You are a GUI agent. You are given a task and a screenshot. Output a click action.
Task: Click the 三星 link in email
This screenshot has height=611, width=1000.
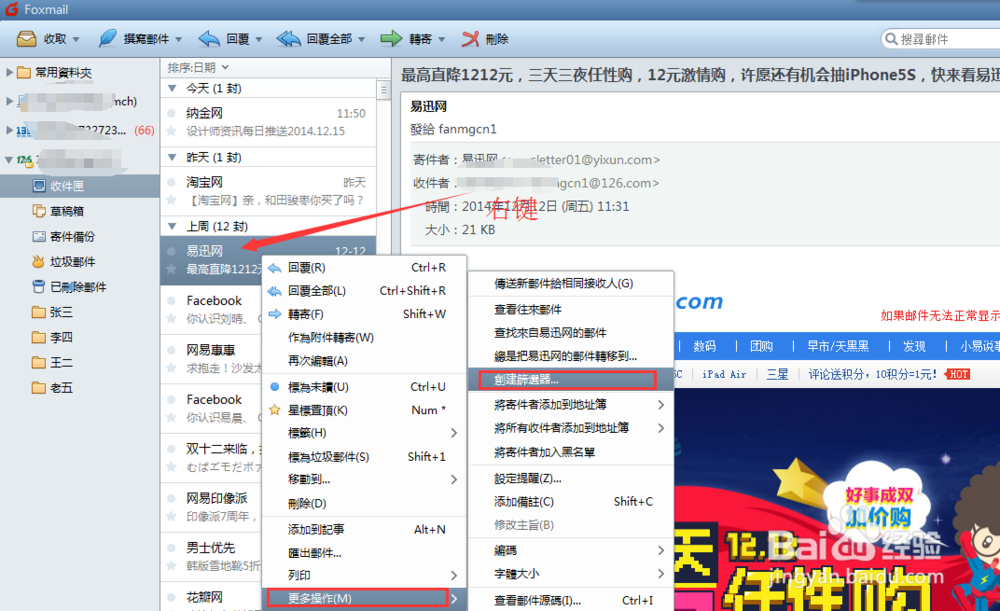click(777, 374)
